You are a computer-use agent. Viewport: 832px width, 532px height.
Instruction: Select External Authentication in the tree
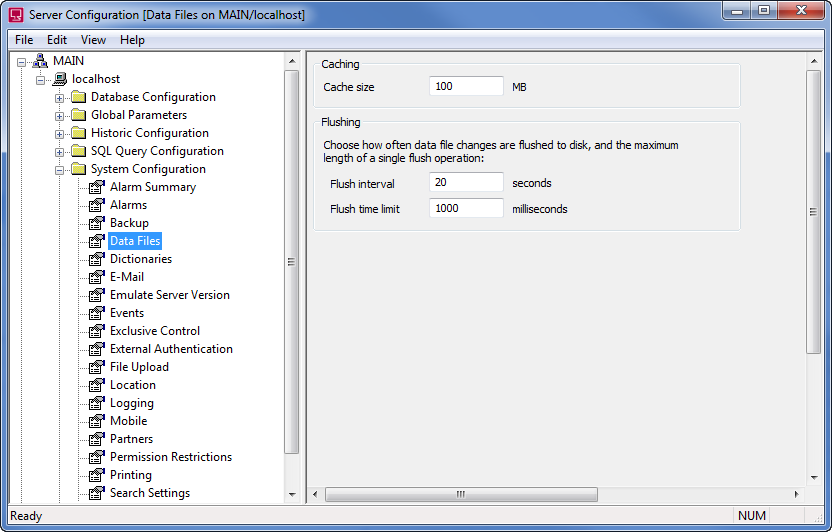pyautogui.click(x=171, y=349)
